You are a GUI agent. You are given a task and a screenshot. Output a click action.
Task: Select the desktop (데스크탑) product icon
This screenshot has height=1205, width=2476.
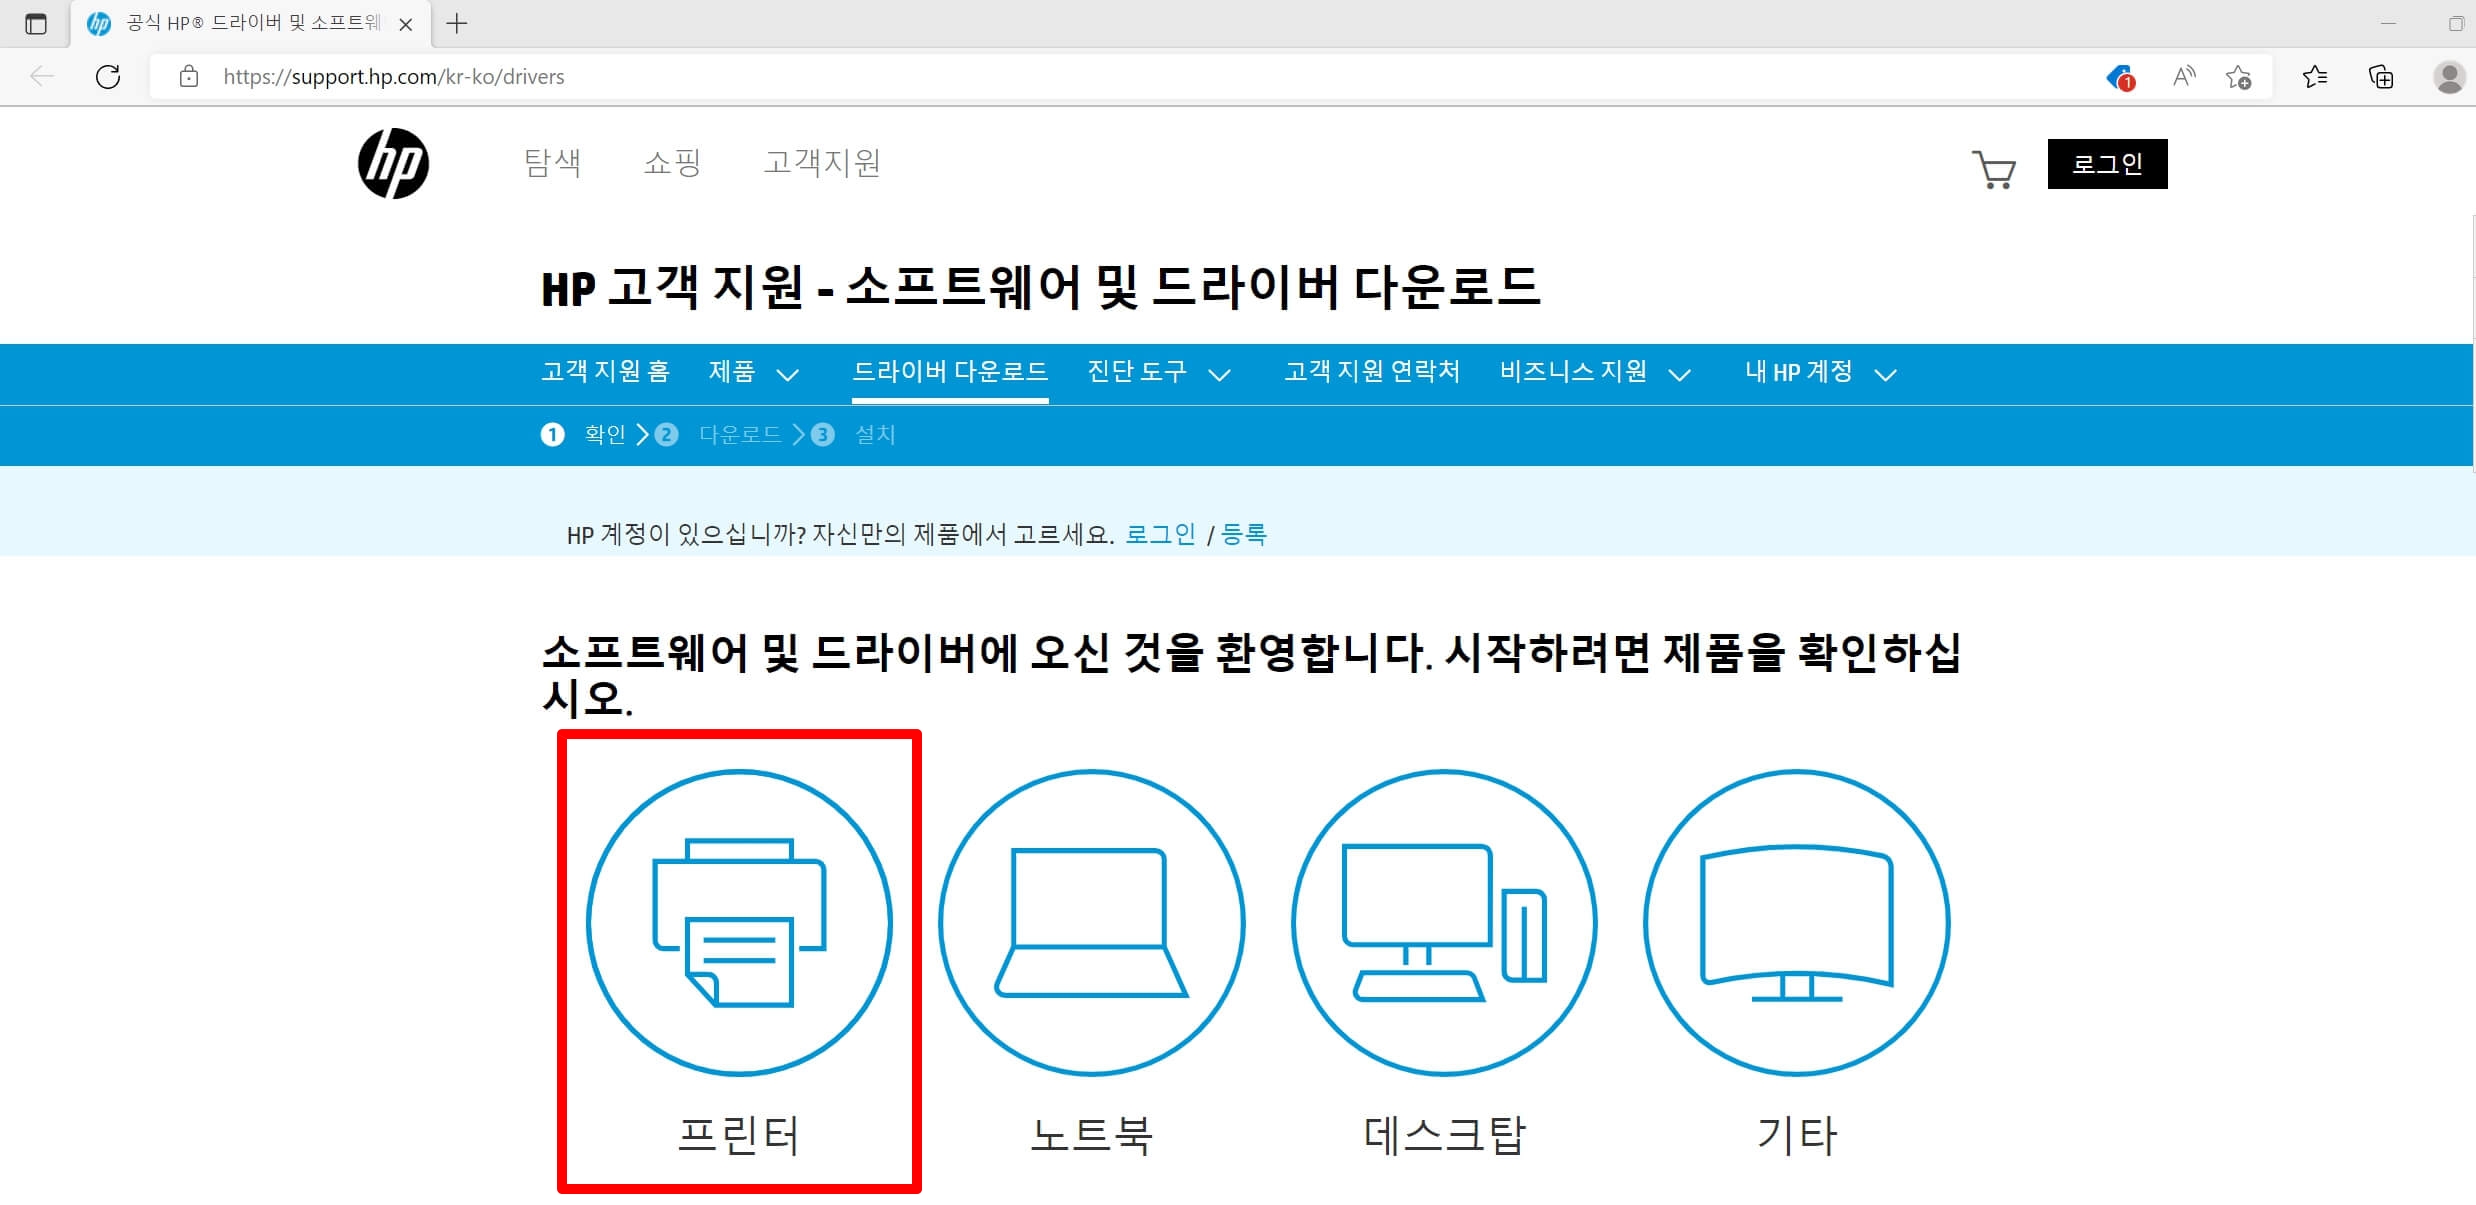[x=1444, y=922]
